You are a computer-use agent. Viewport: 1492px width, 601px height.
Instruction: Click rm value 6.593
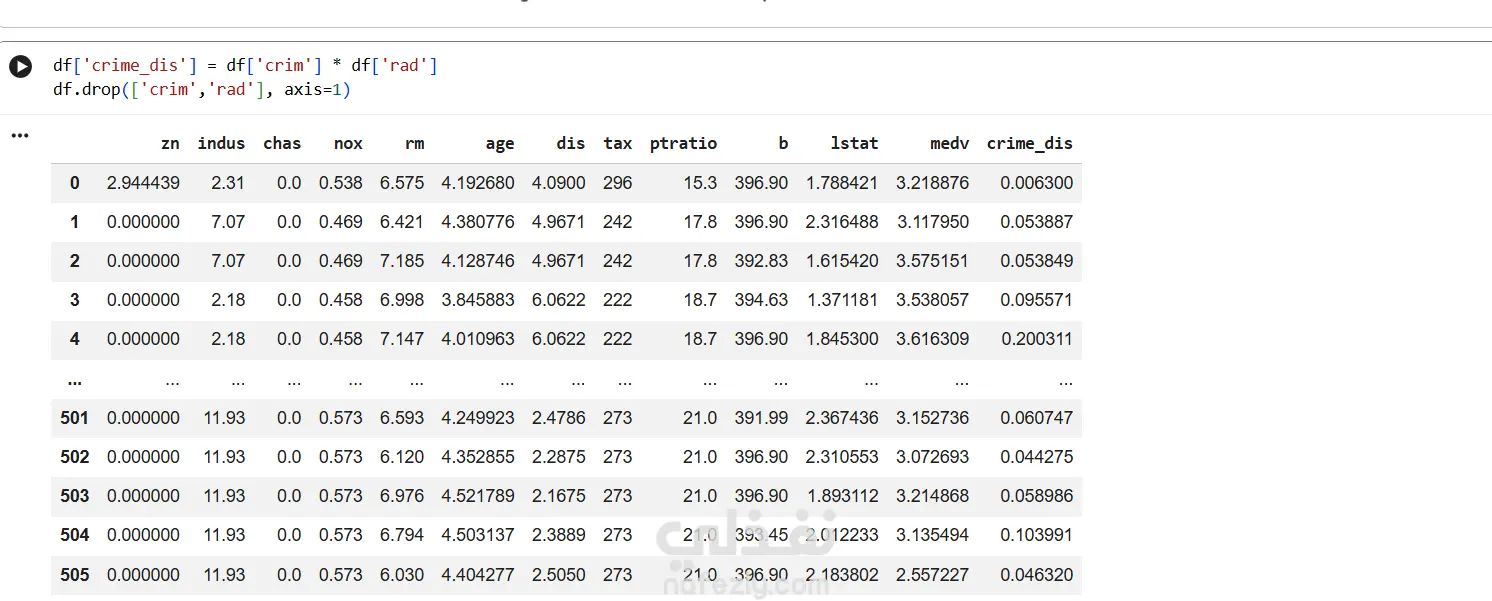tap(402, 418)
